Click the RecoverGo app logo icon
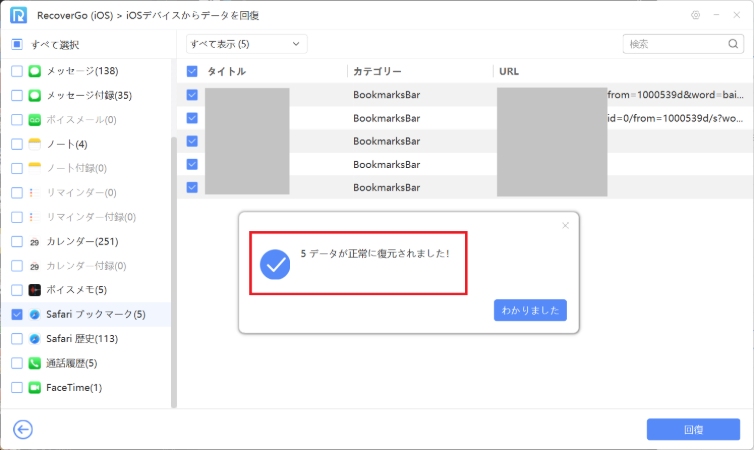 18,15
